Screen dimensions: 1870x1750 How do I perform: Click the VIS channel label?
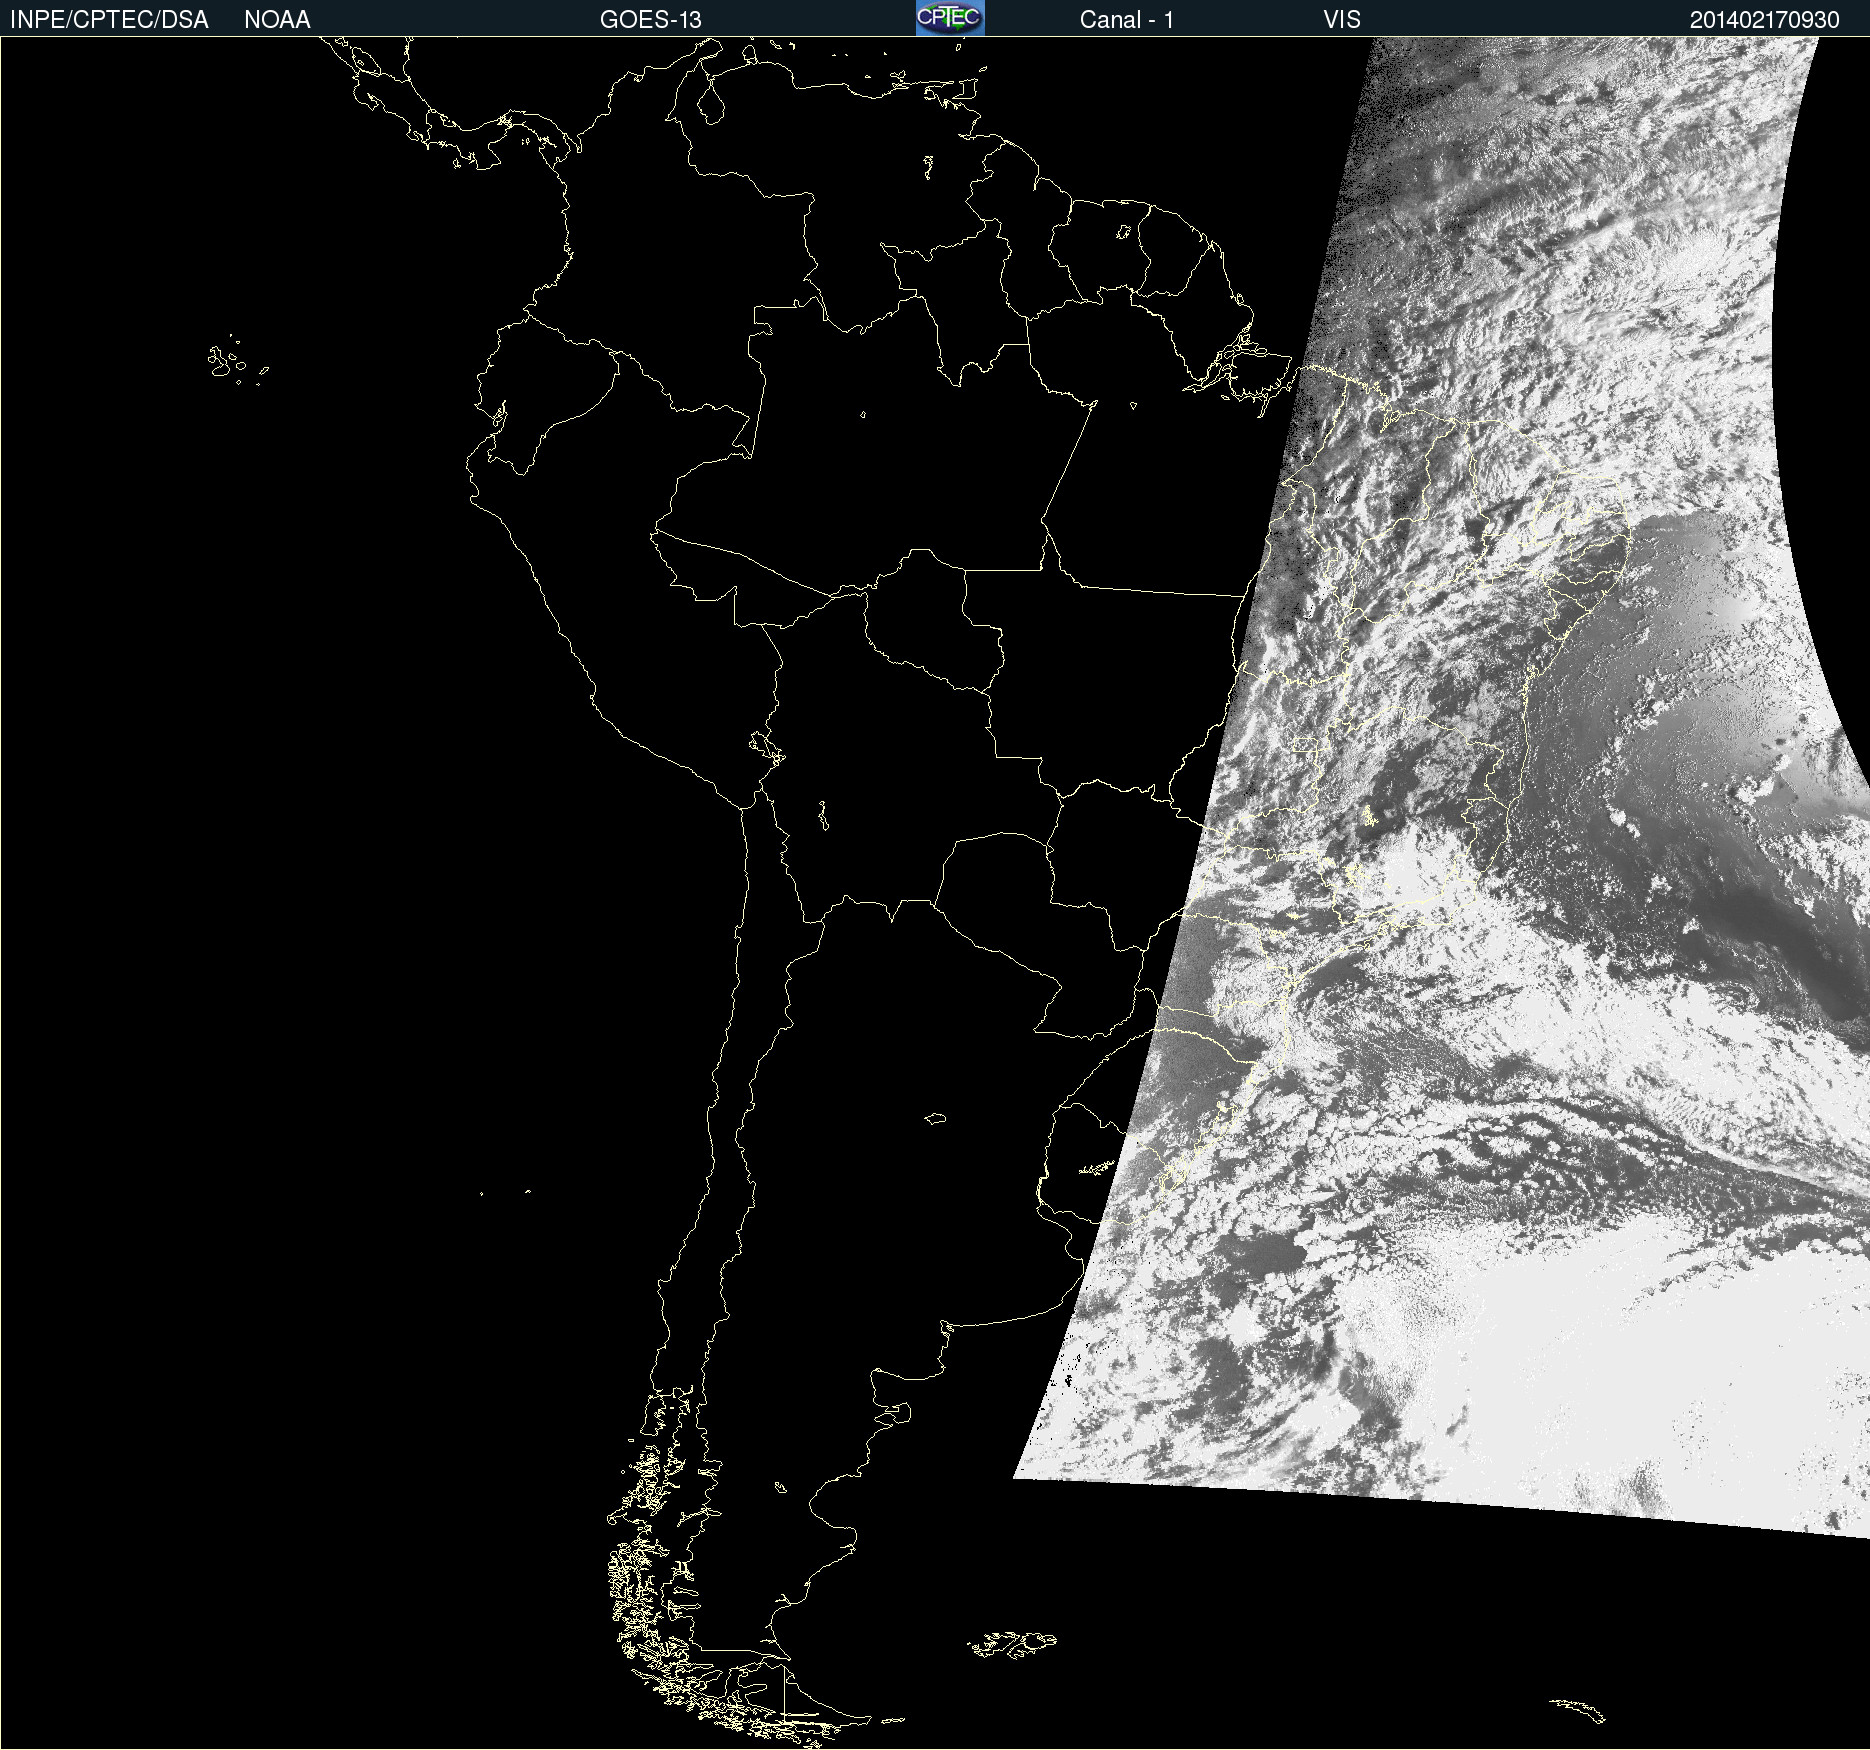(1342, 20)
